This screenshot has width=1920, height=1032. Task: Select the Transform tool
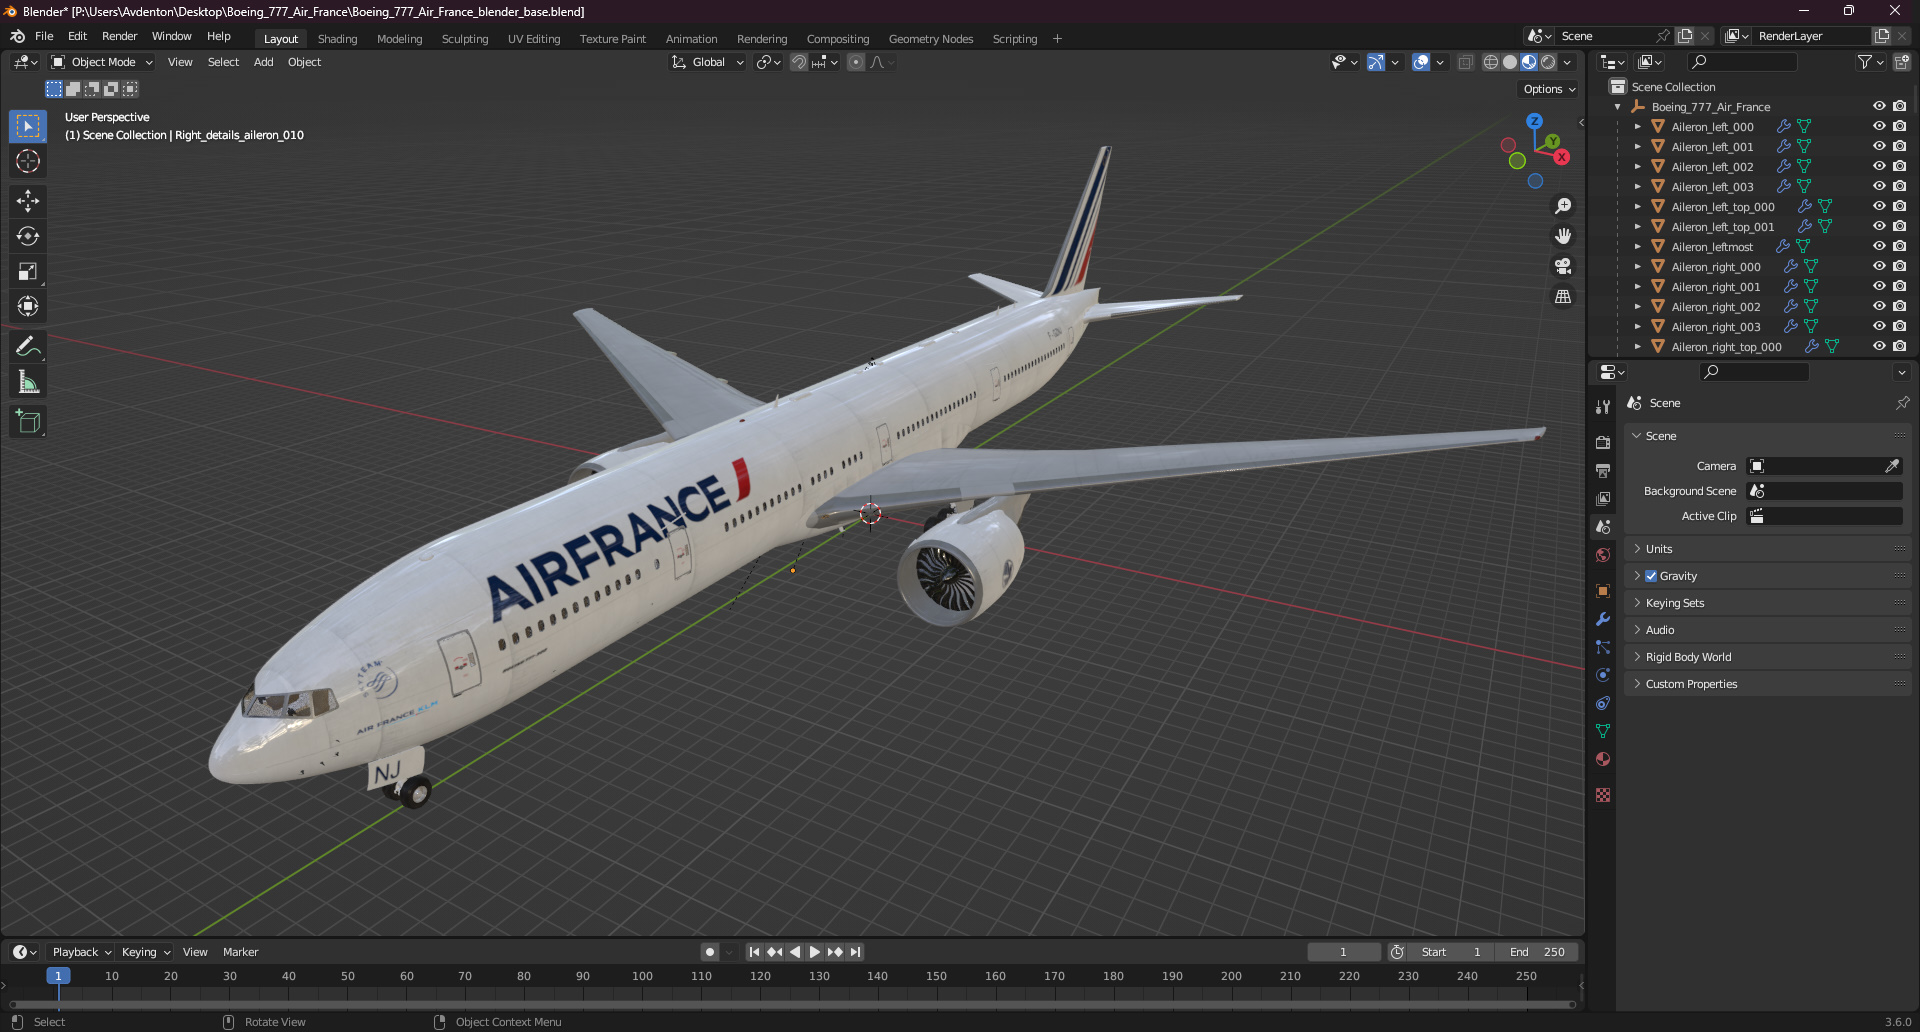click(28, 306)
